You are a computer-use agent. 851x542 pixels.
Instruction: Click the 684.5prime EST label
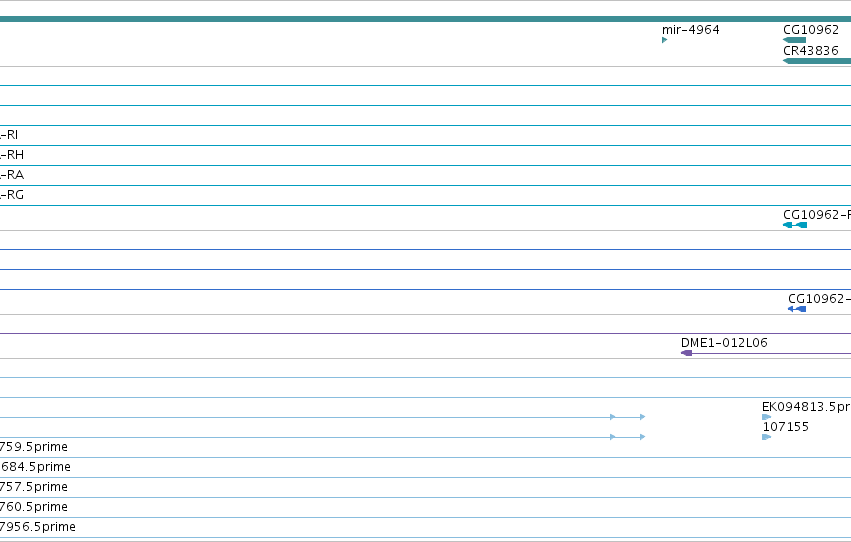pos(35,467)
